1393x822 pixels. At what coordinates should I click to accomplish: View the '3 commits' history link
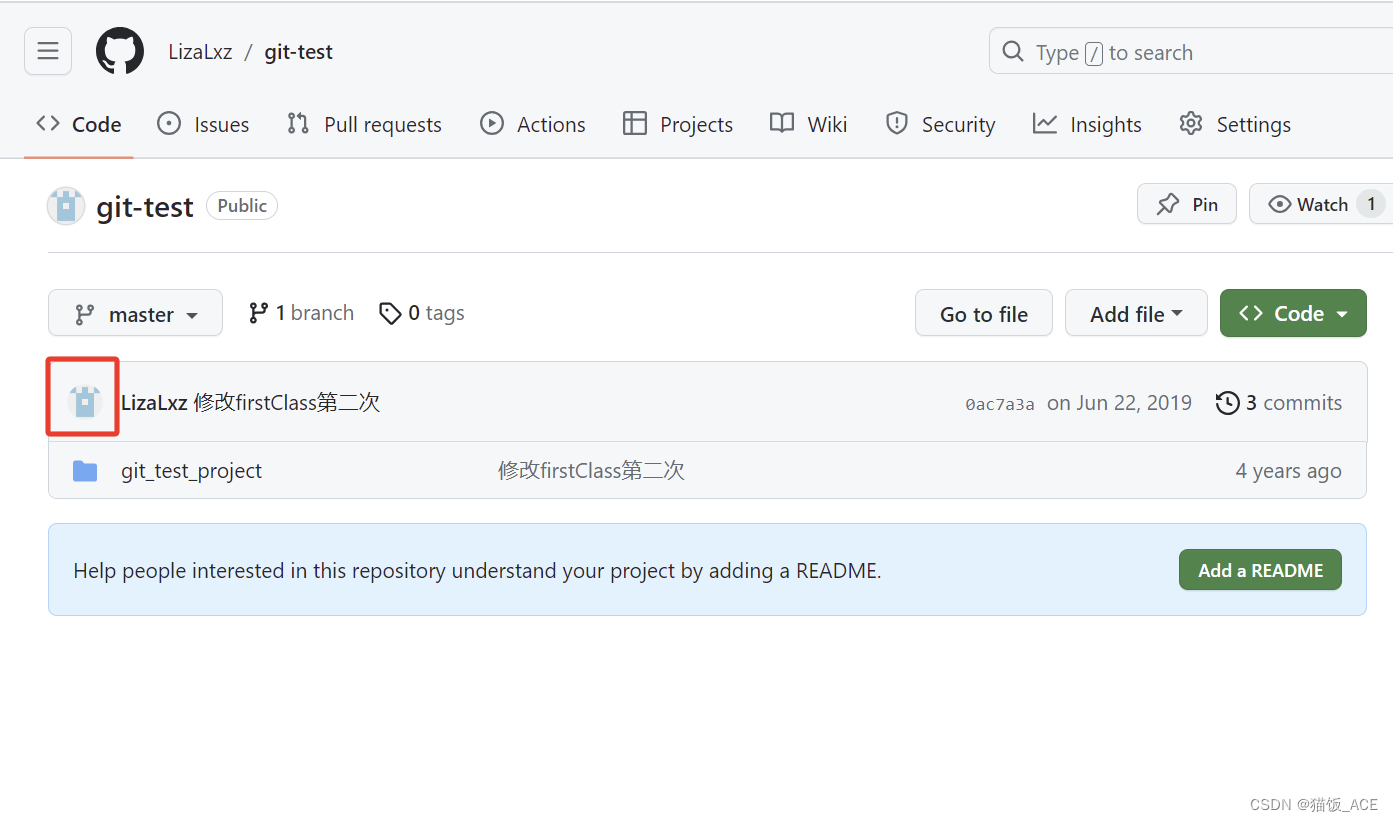[x=1279, y=403]
